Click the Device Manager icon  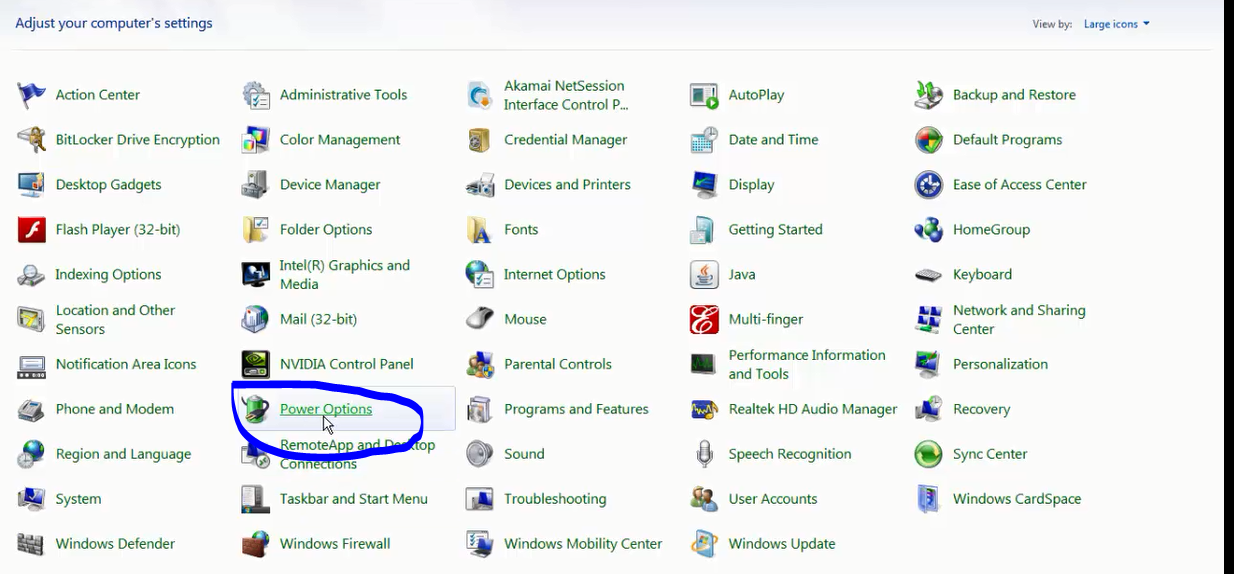tap(256, 185)
